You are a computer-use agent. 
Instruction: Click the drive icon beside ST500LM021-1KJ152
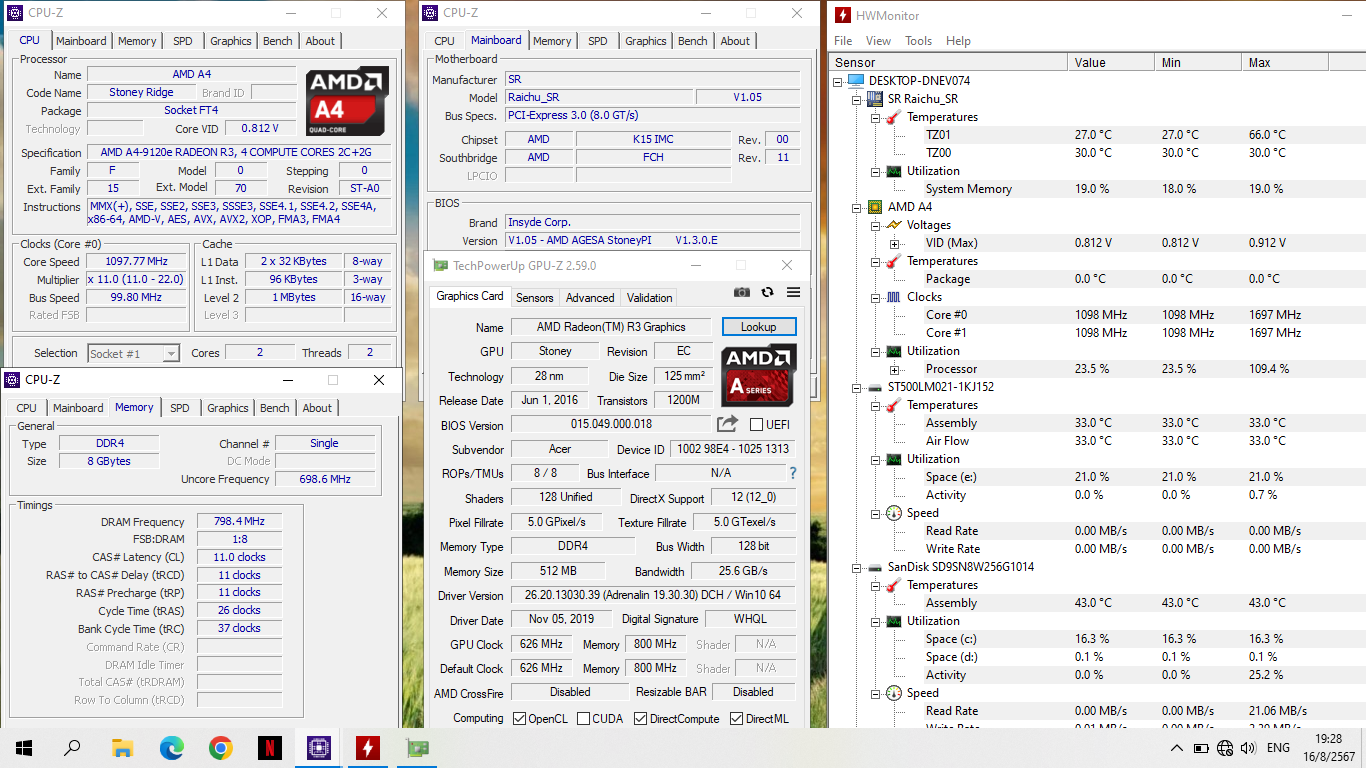click(x=874, y=386)
